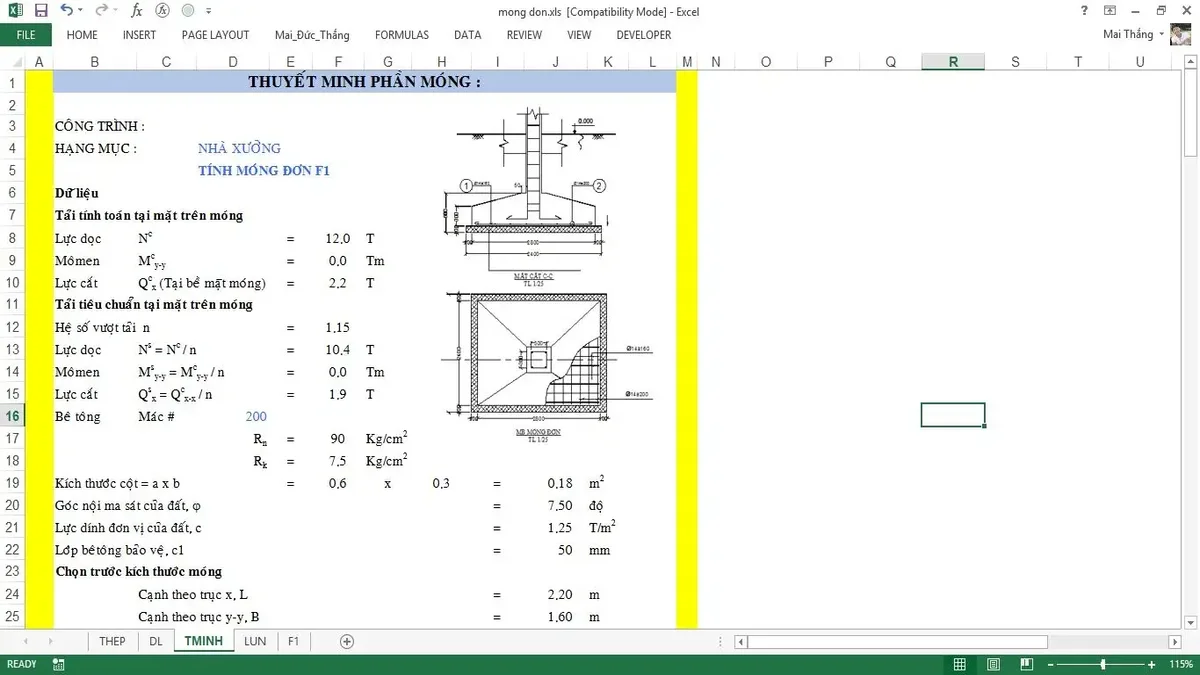
Task: Add a new worksheet with the plus icon
Action: 346,641
